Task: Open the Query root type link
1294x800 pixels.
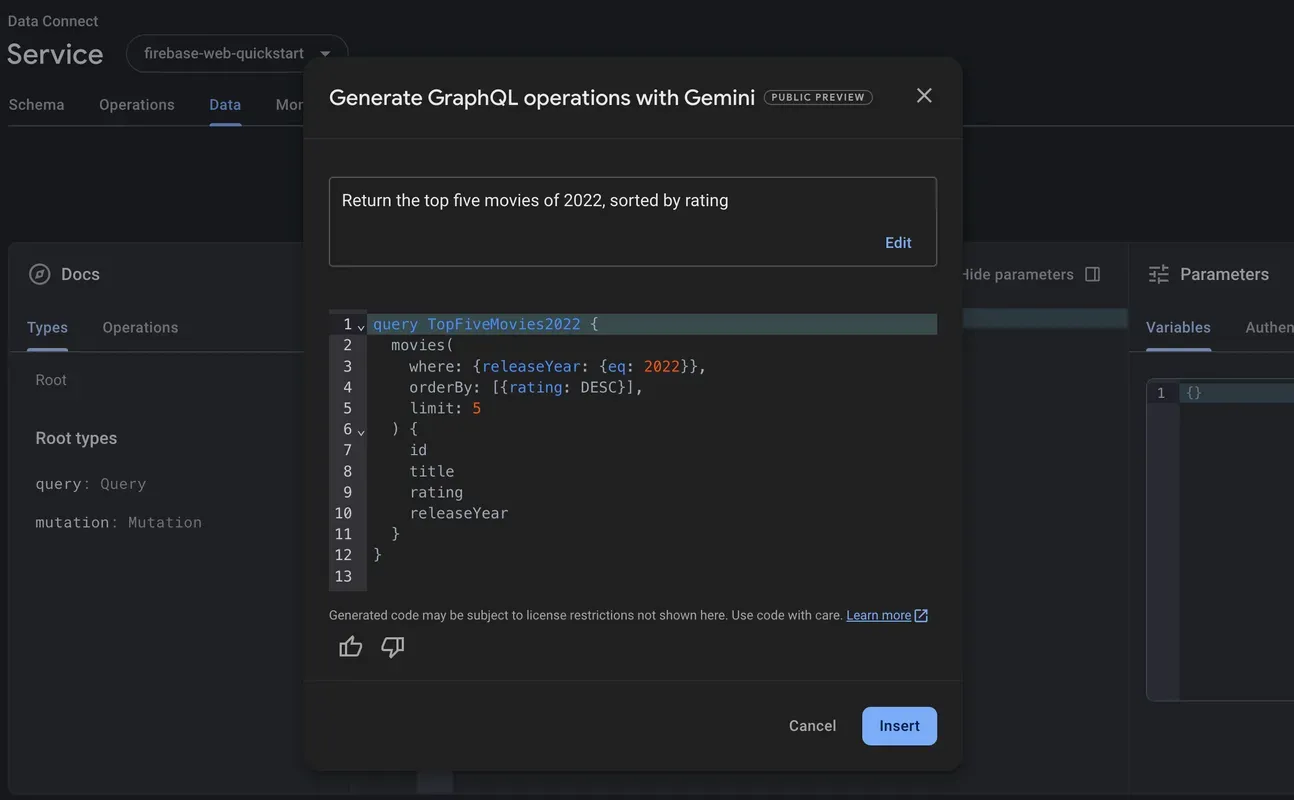Action: pyautogui.click(x=123, y=484)
